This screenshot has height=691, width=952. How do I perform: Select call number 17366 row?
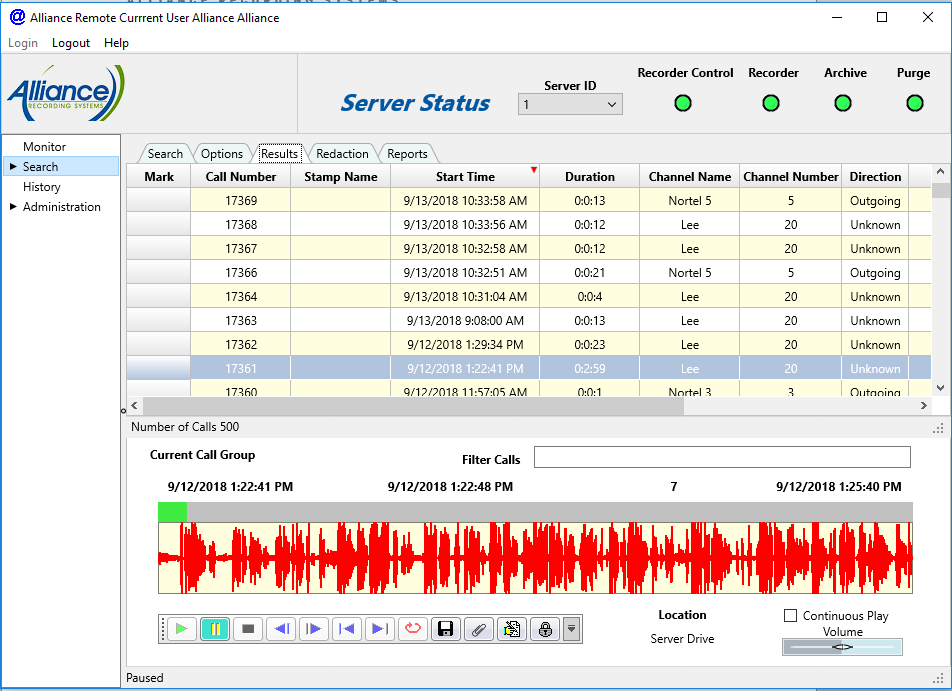tap(529, 273)
